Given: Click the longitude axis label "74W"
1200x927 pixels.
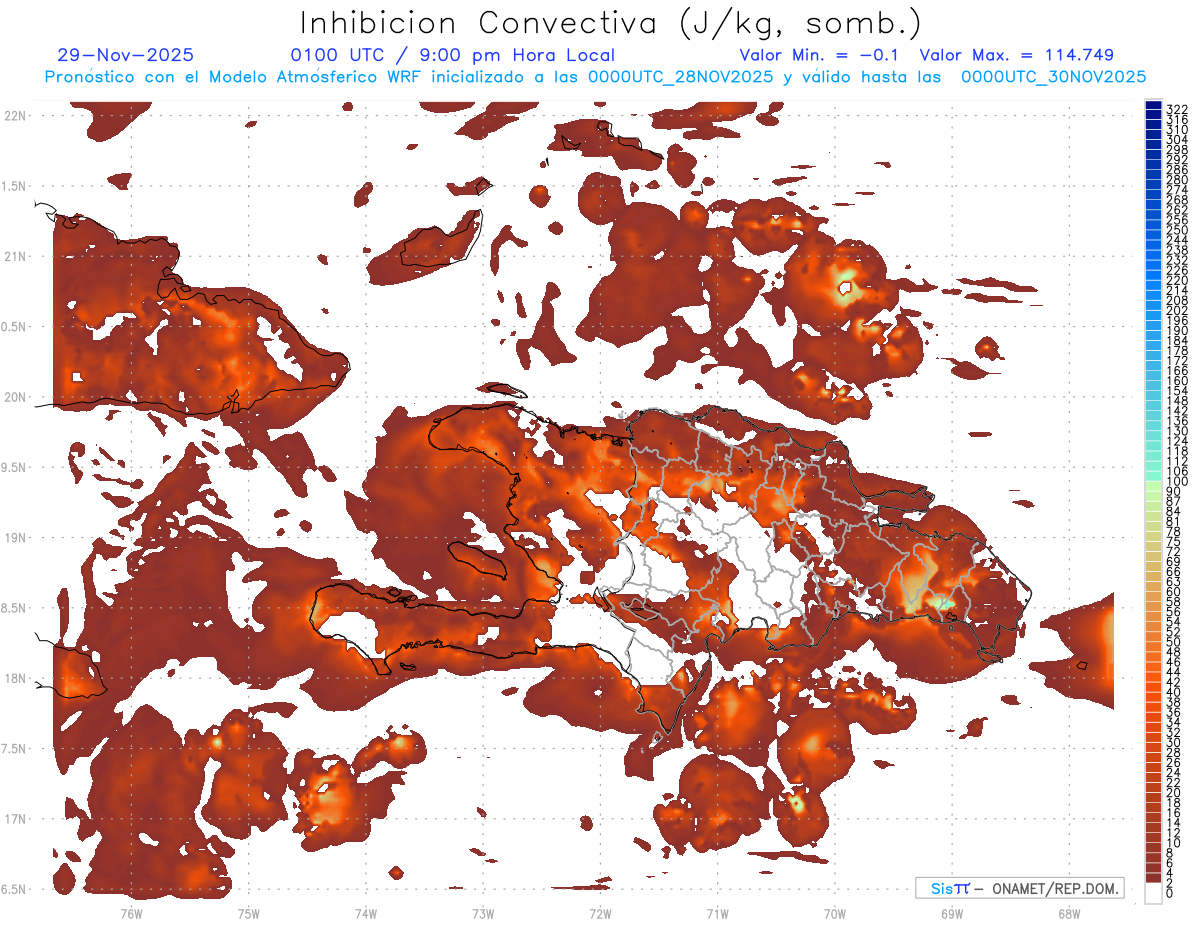Looking at the screenshot, I should coord(365,913).
